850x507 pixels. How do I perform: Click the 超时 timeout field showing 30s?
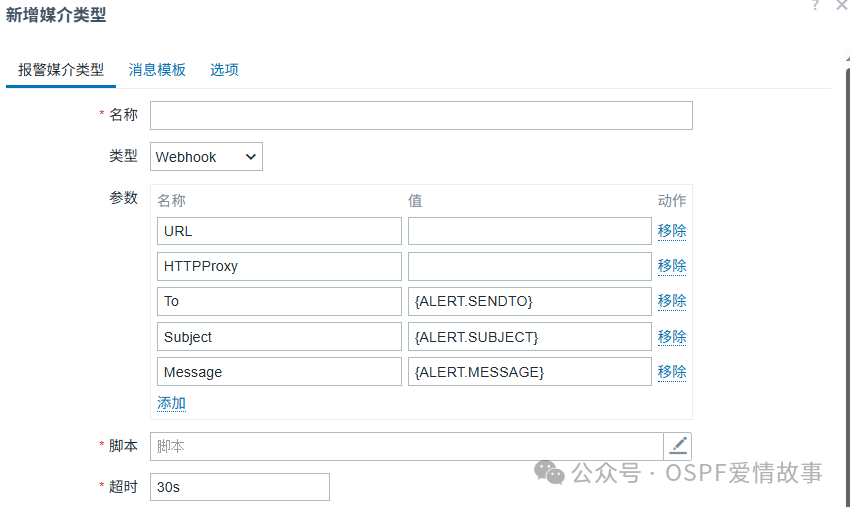click(240, 487)
